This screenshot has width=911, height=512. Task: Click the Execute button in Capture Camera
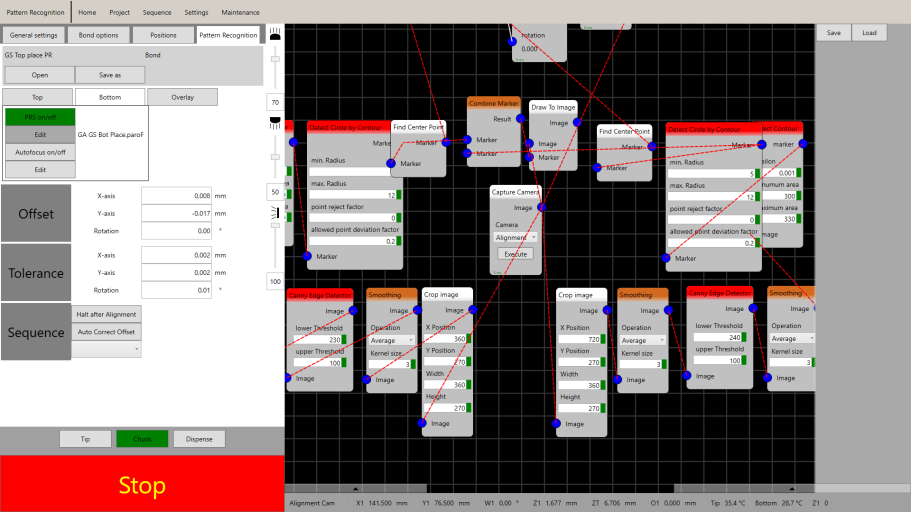coord(515,254)
